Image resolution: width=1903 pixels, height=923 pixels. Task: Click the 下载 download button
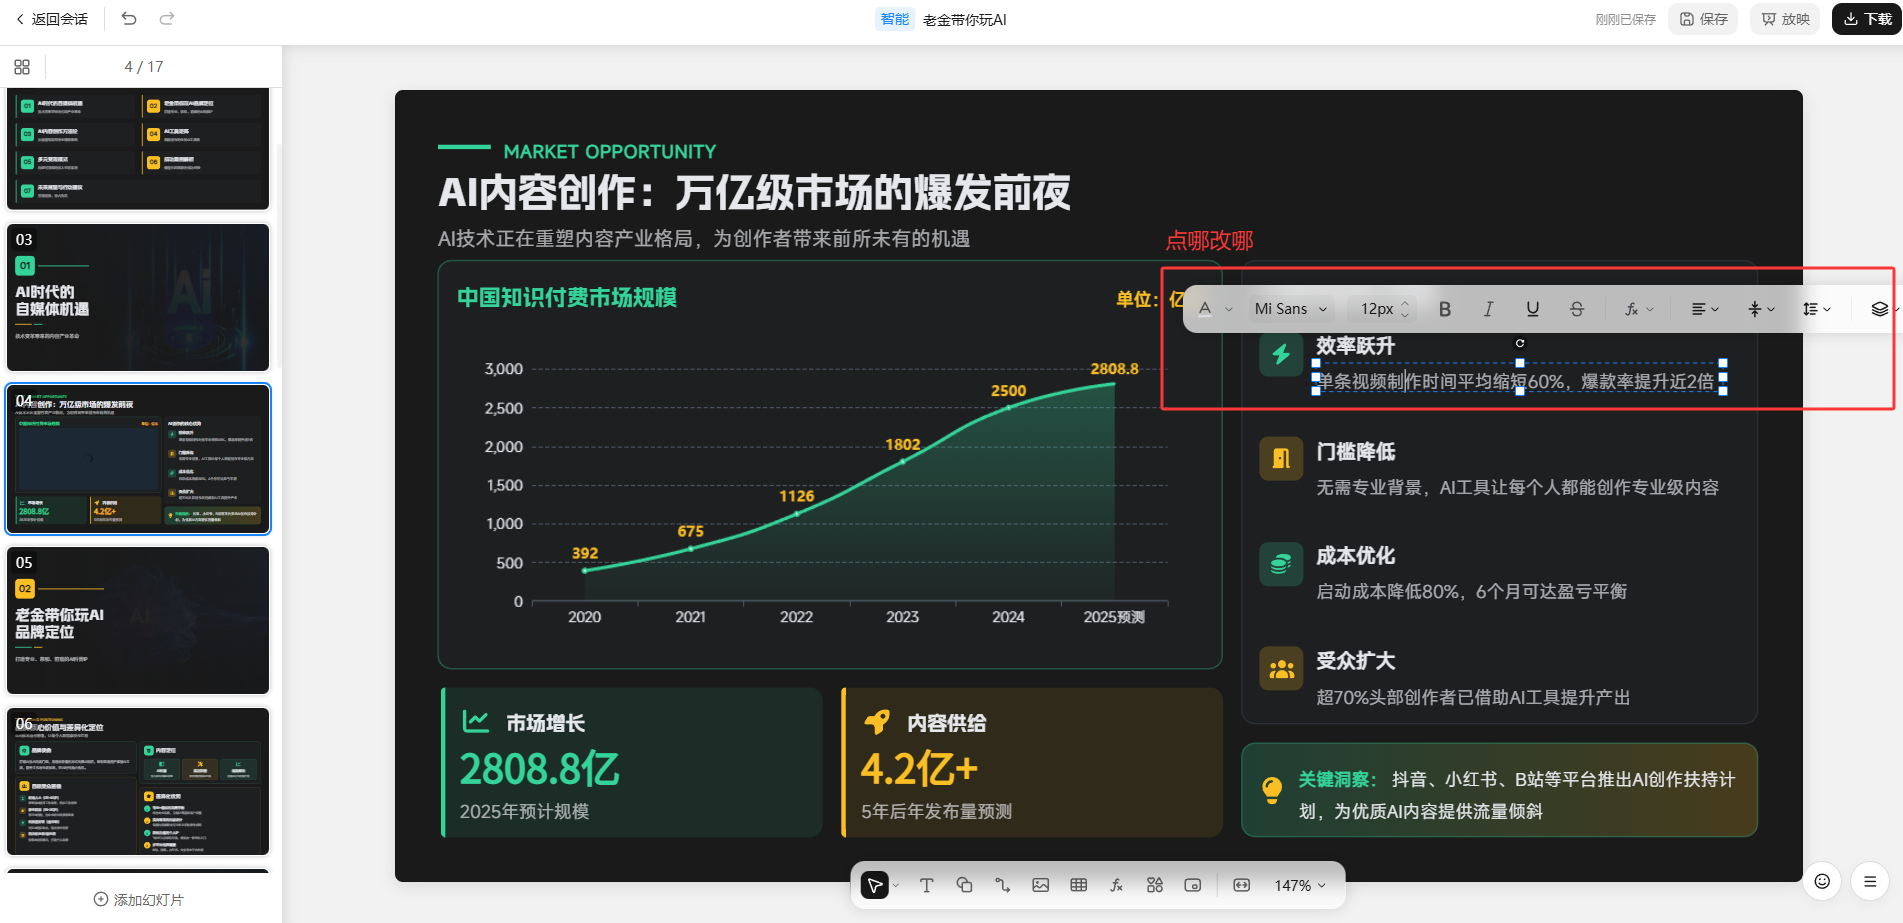tap(1867, 19)
